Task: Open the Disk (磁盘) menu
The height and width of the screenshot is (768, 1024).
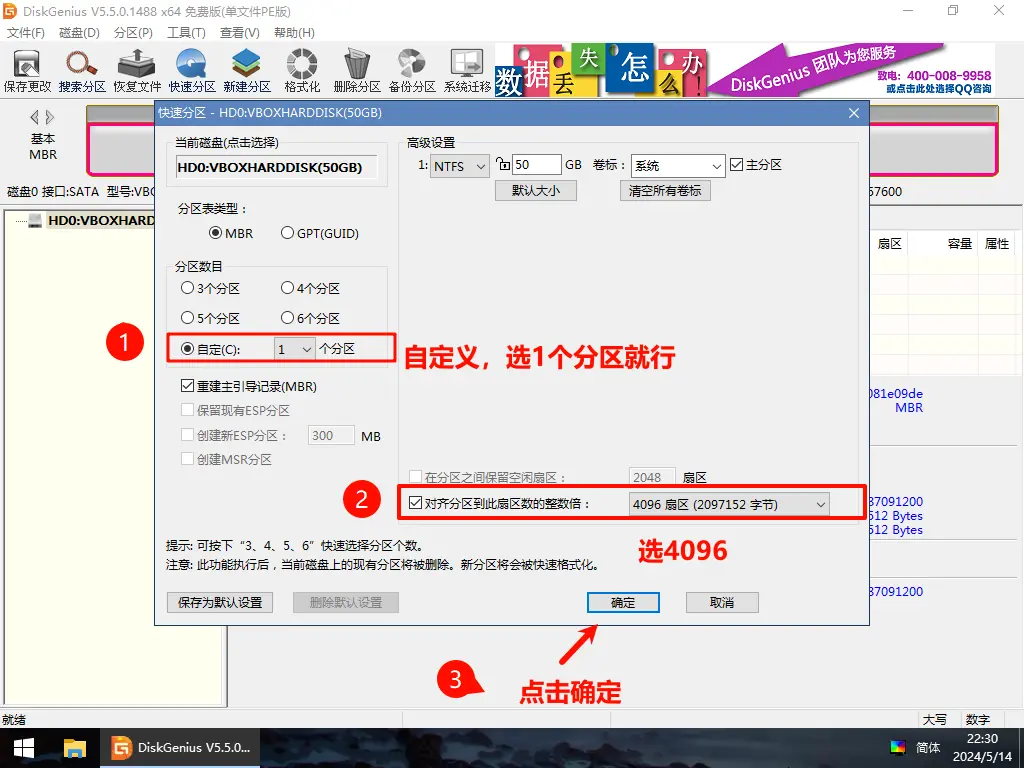Action: click(x=79, y=33)
